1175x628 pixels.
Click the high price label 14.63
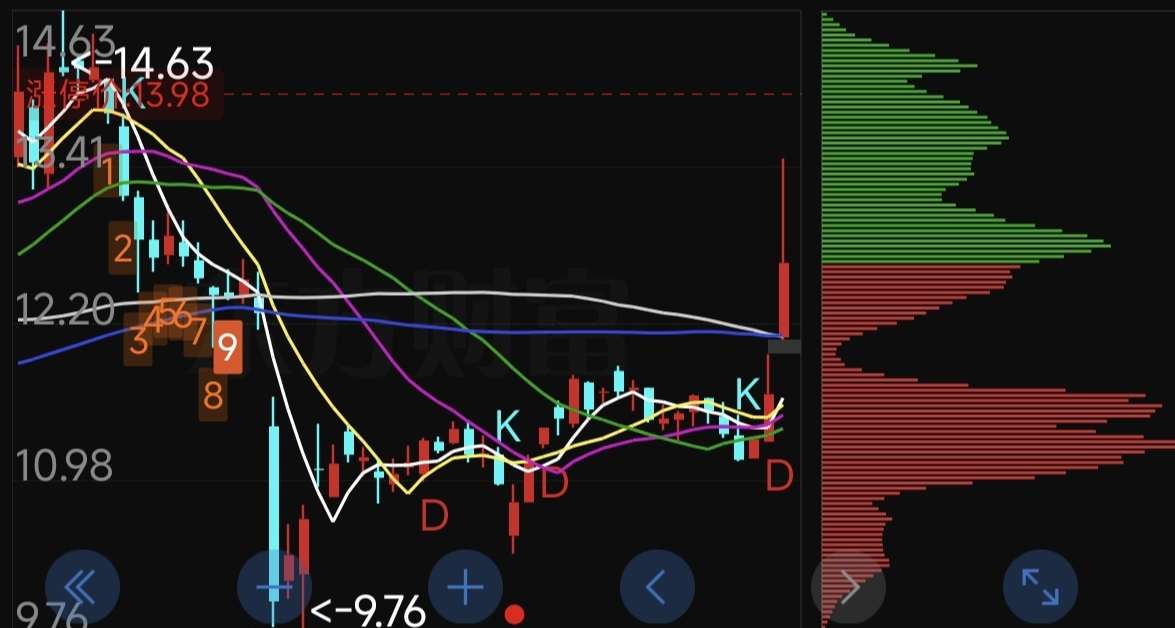(x=143, y=64)
